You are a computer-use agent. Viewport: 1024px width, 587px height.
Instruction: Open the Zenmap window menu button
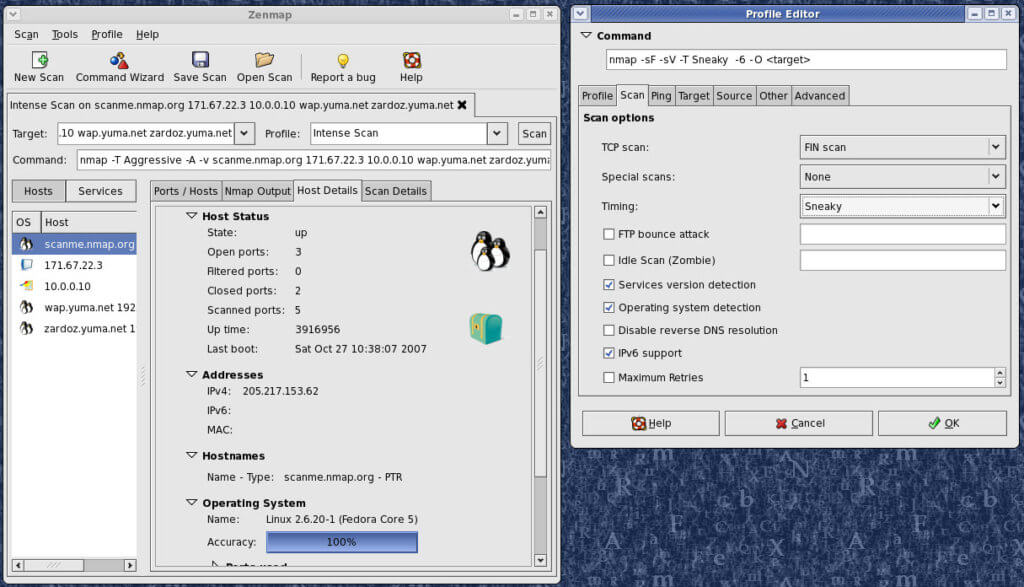[x=13, y=14]
